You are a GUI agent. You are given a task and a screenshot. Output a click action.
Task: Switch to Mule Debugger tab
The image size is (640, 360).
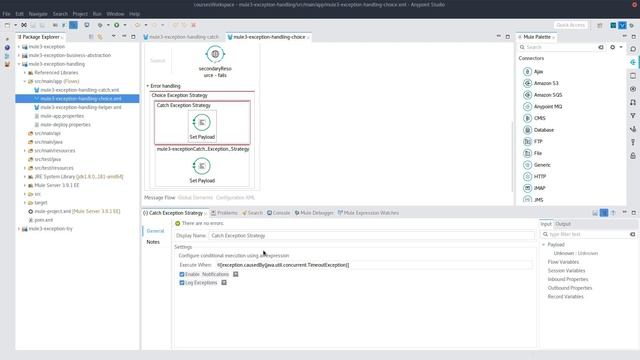(x=314, y=213)
